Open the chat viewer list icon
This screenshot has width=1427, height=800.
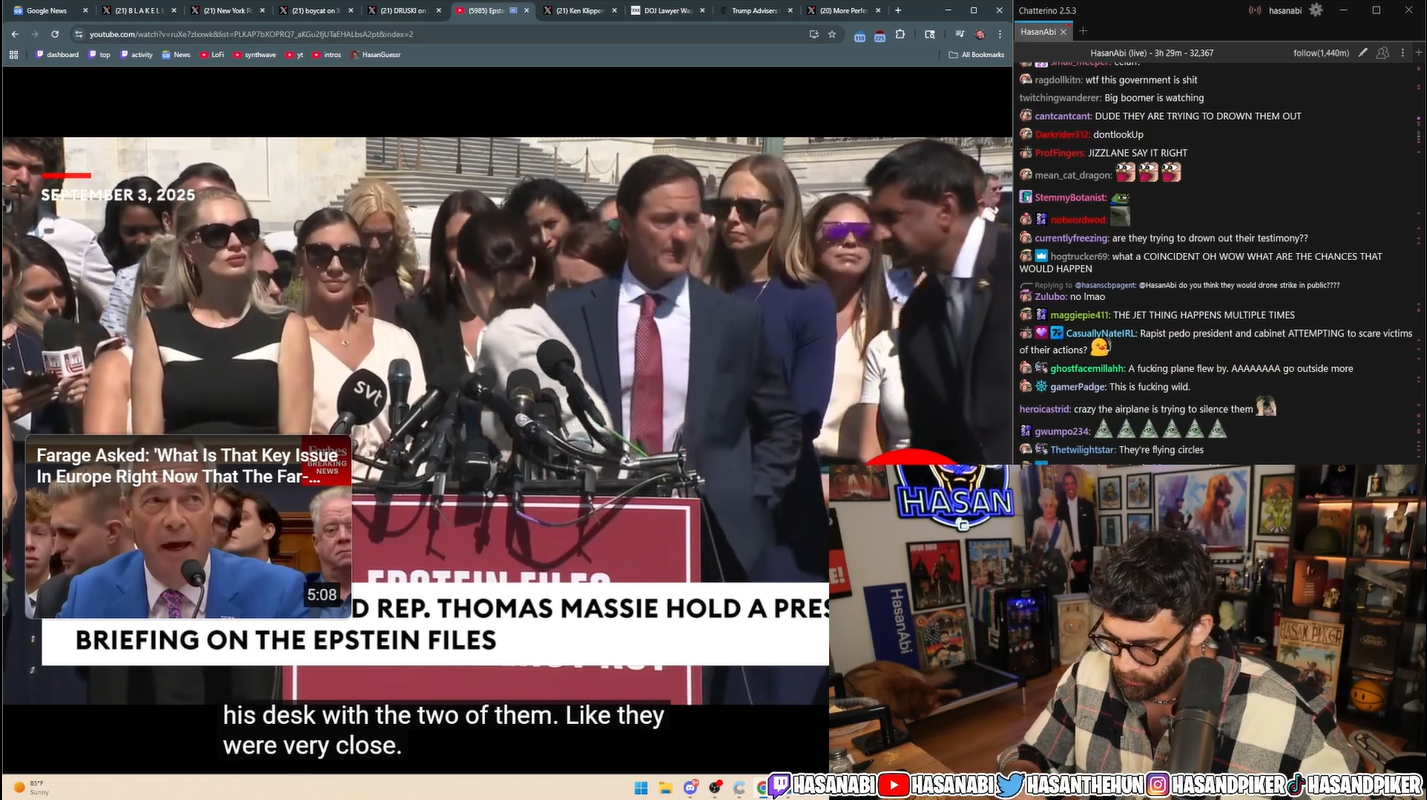click(1383, 53)
